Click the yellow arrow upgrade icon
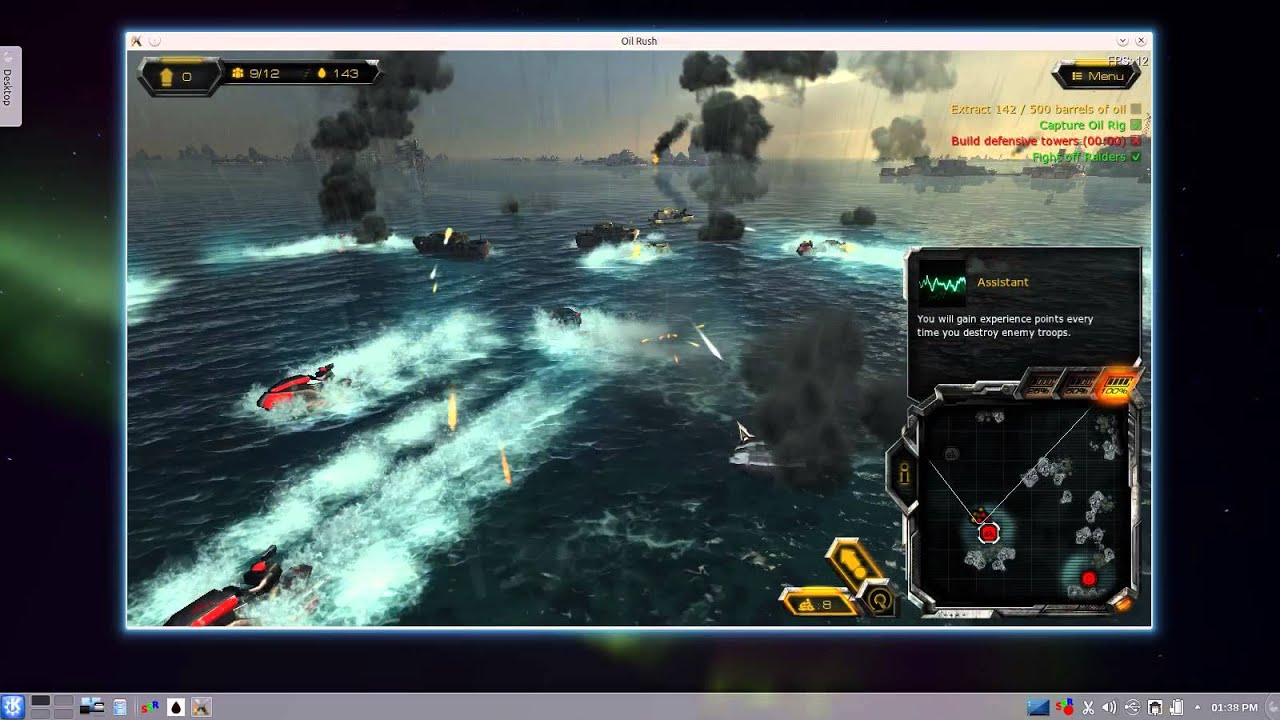The width and height of the screenshot is (1280, 720). [854, 562]
